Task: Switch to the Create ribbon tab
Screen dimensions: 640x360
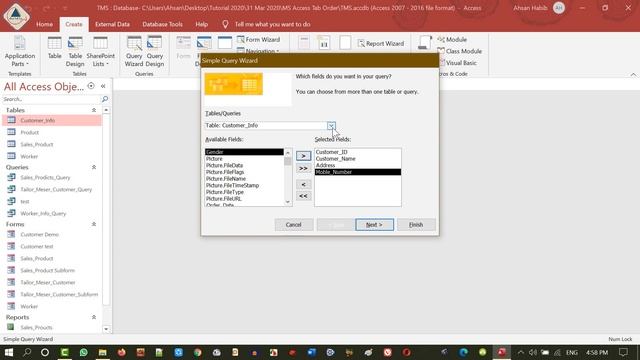Action: pos(74,24)
